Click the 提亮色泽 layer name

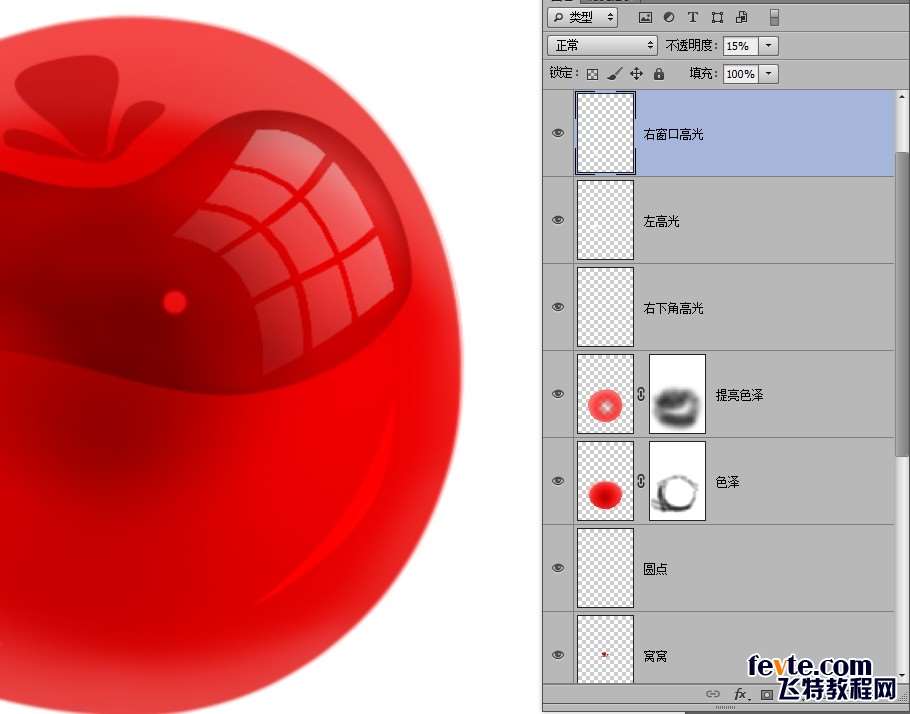739,395
